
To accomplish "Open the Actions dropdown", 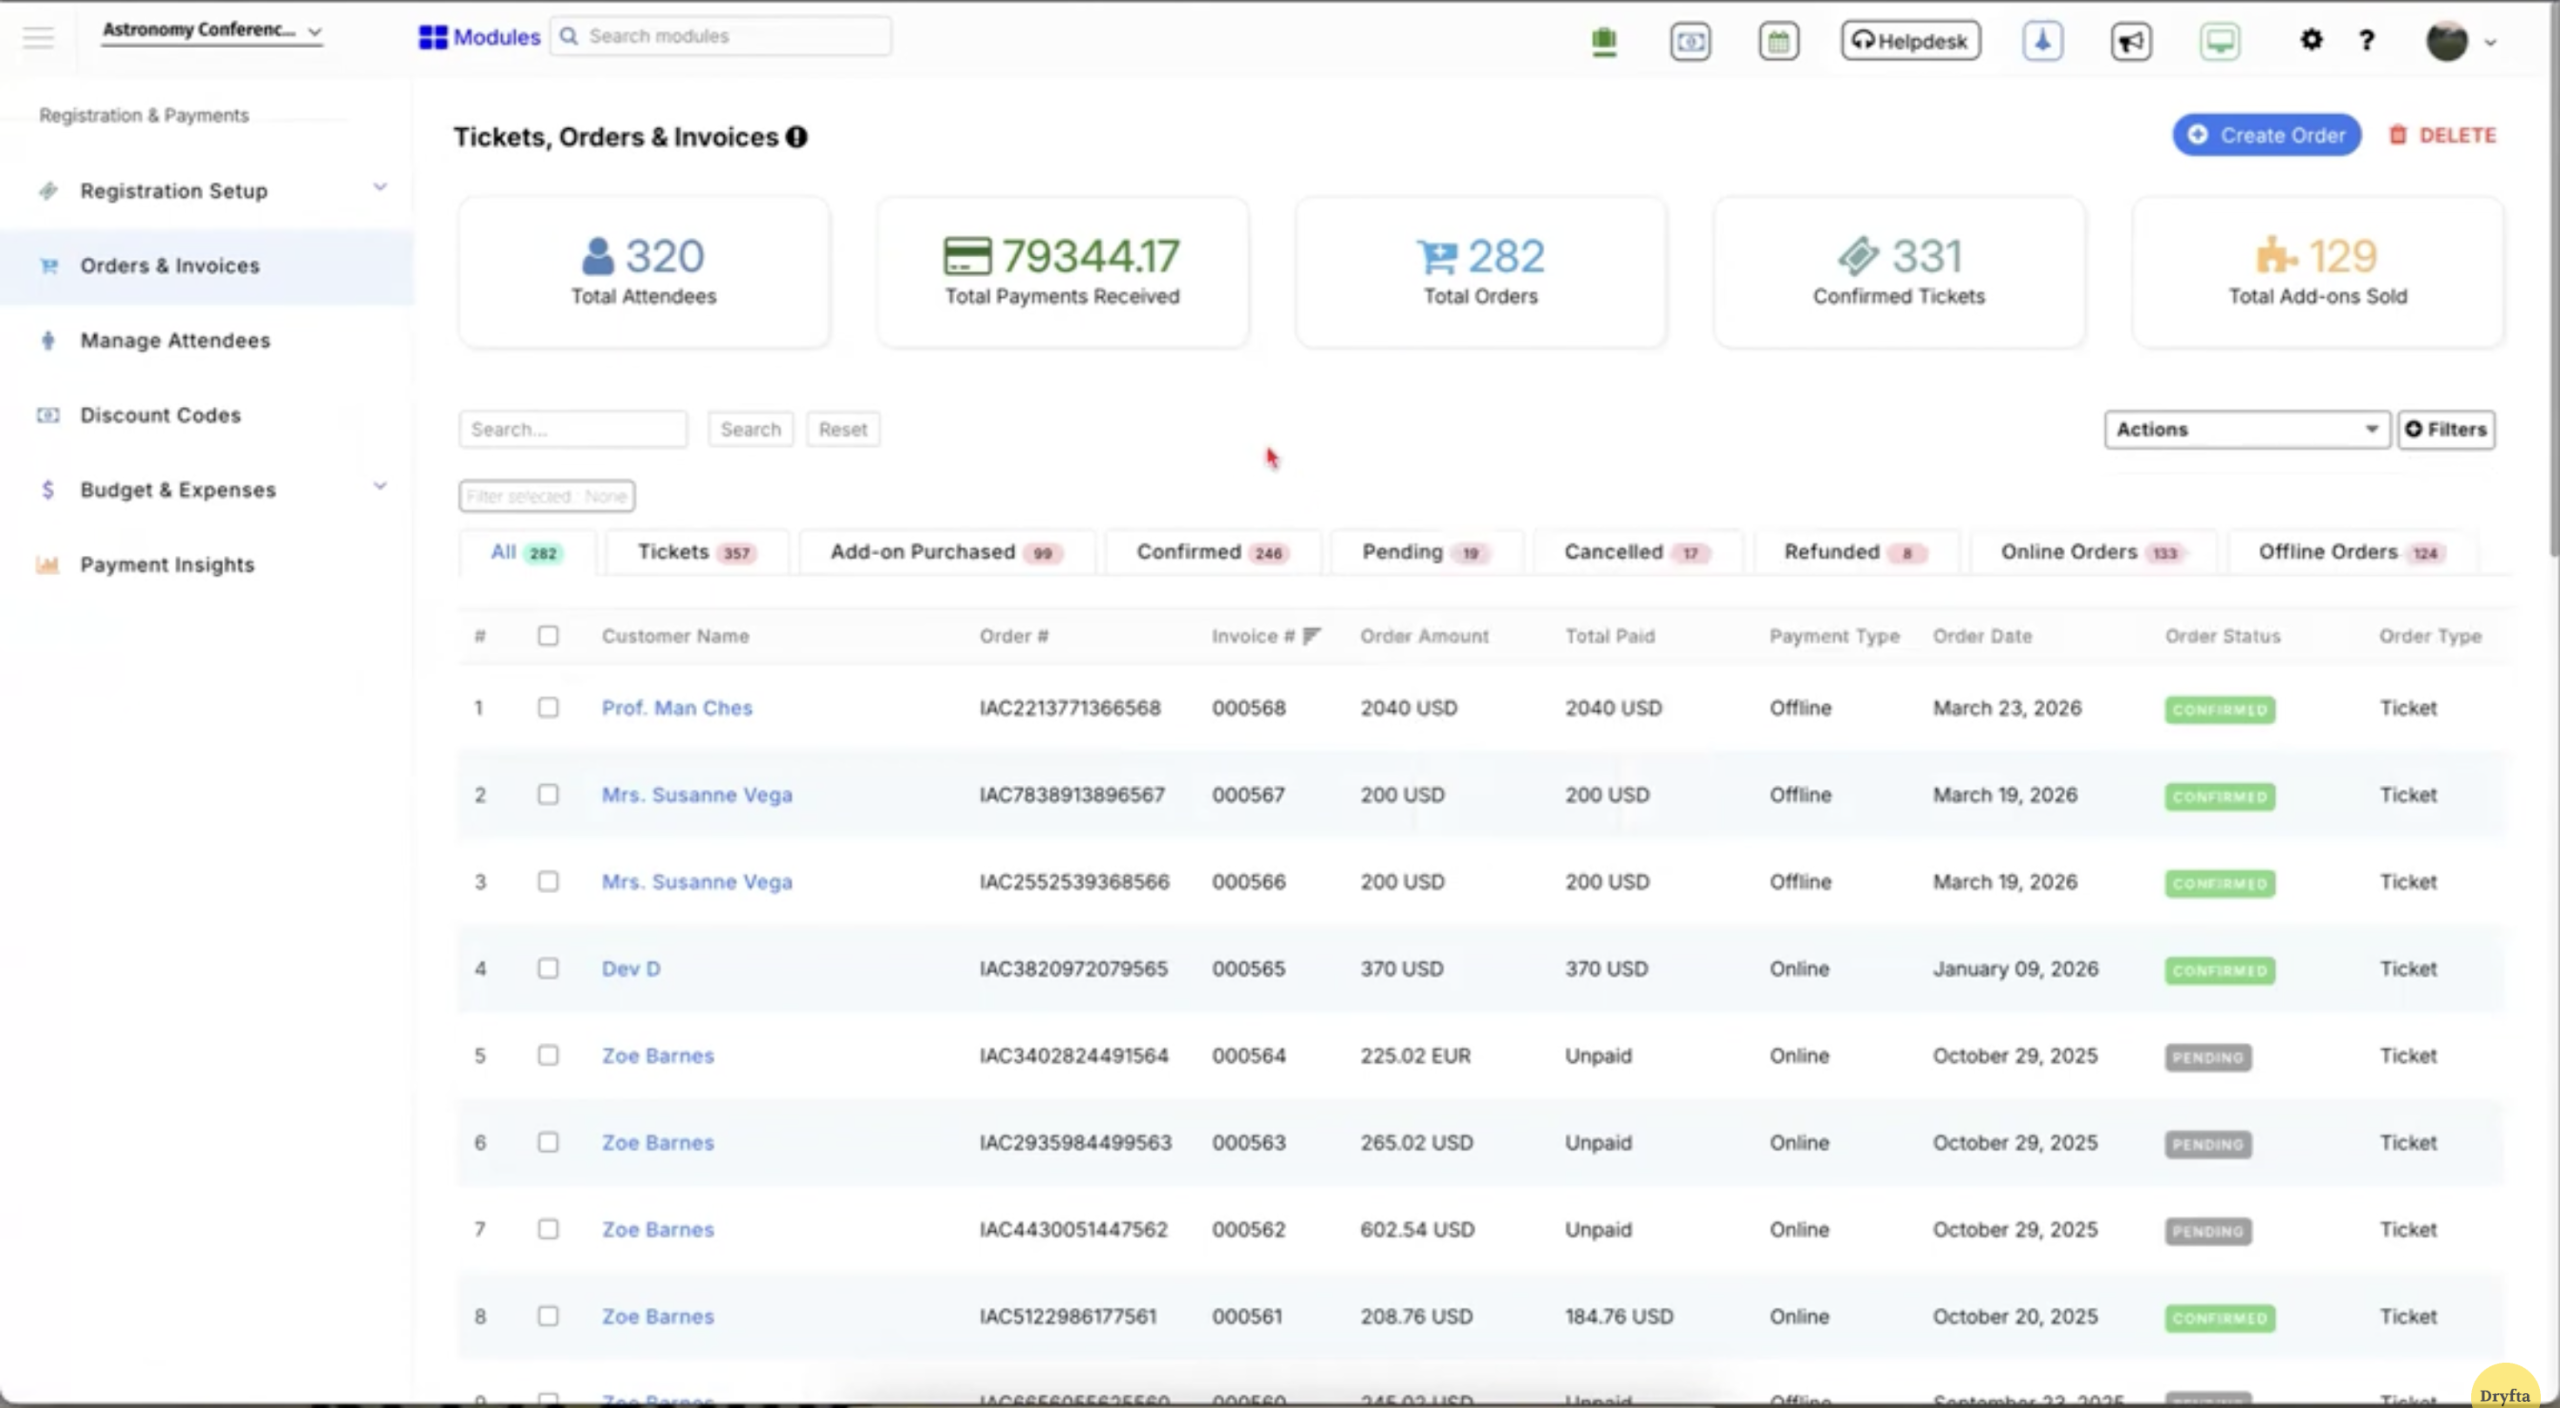I will 2246,429.
